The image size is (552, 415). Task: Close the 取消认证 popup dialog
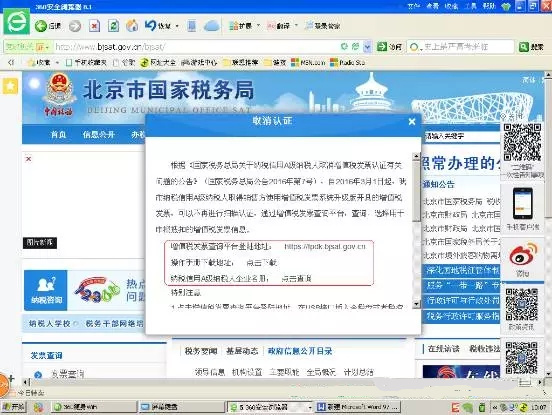tap(412, 122)
